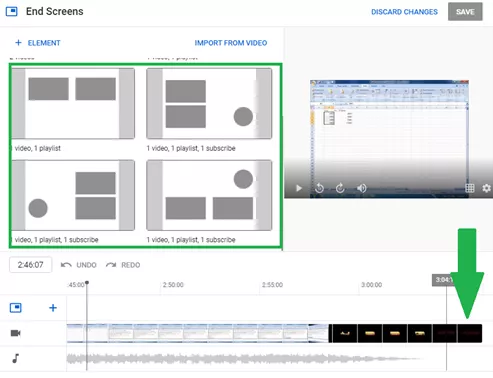The image size is (493, 378).
Task: Choose template with circle left, stacked boxes right
Action: 73,195
